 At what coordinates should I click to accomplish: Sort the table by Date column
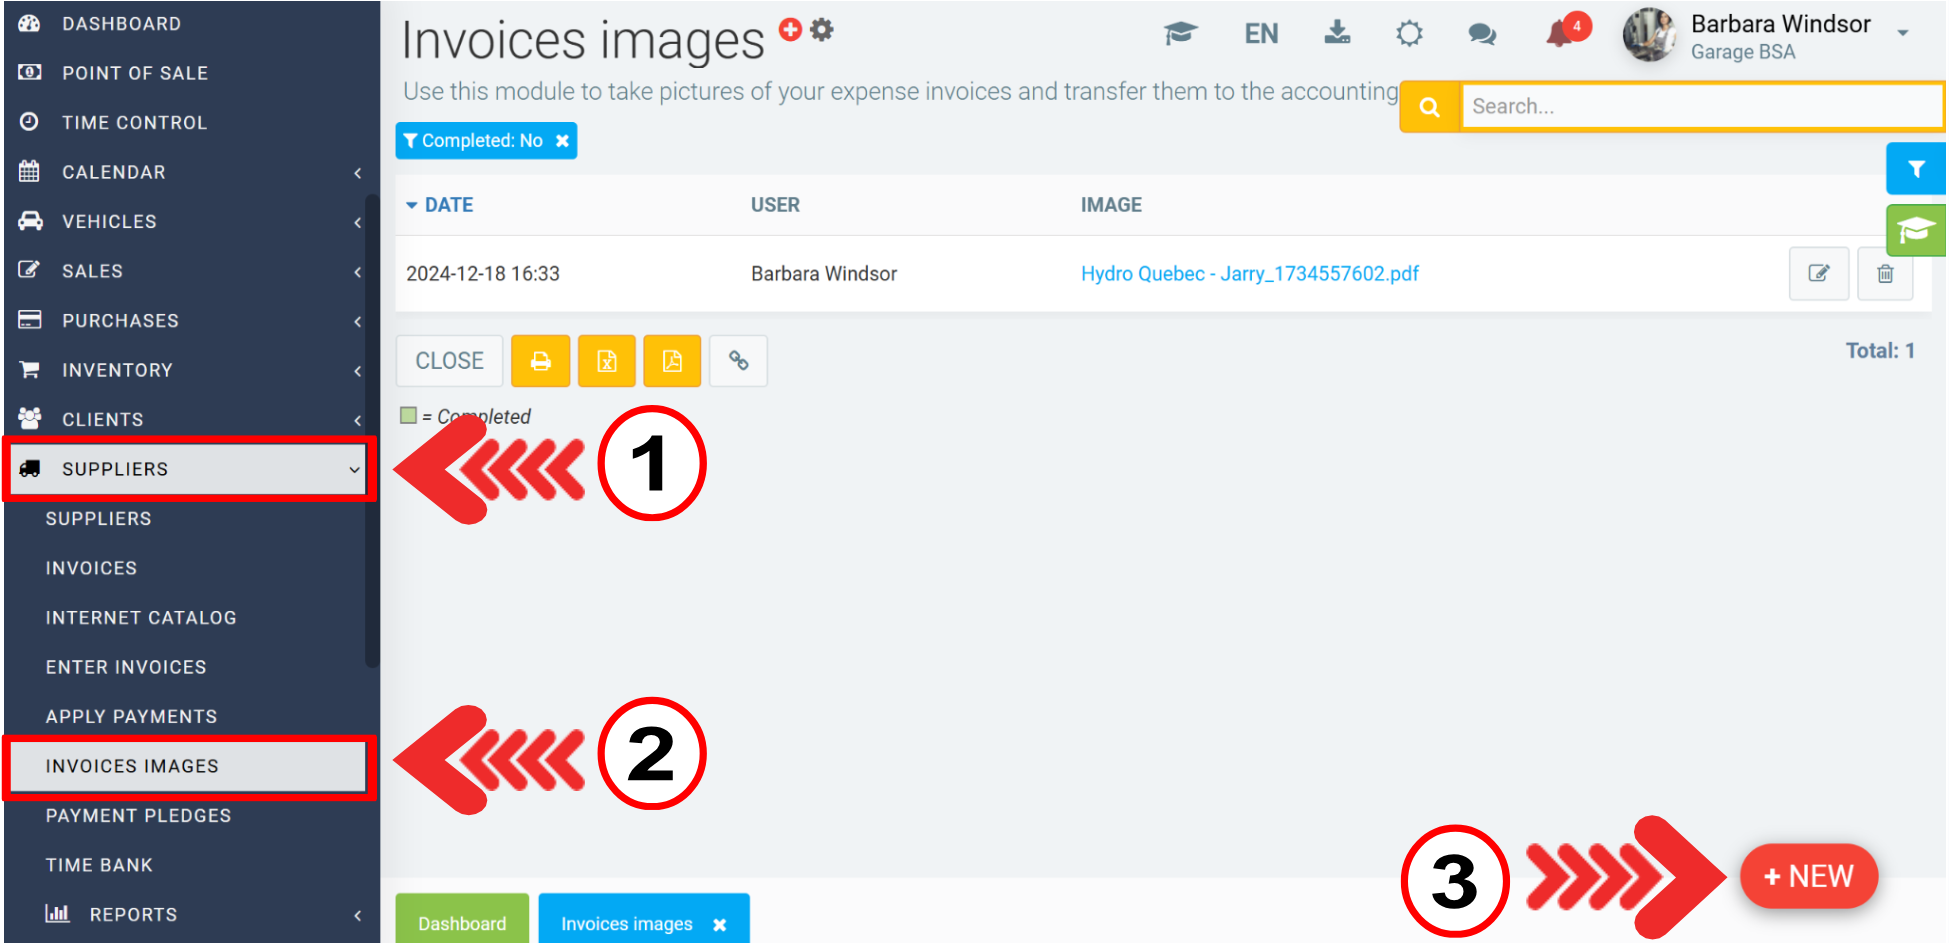pyautogui.click(x=448, y=205)
